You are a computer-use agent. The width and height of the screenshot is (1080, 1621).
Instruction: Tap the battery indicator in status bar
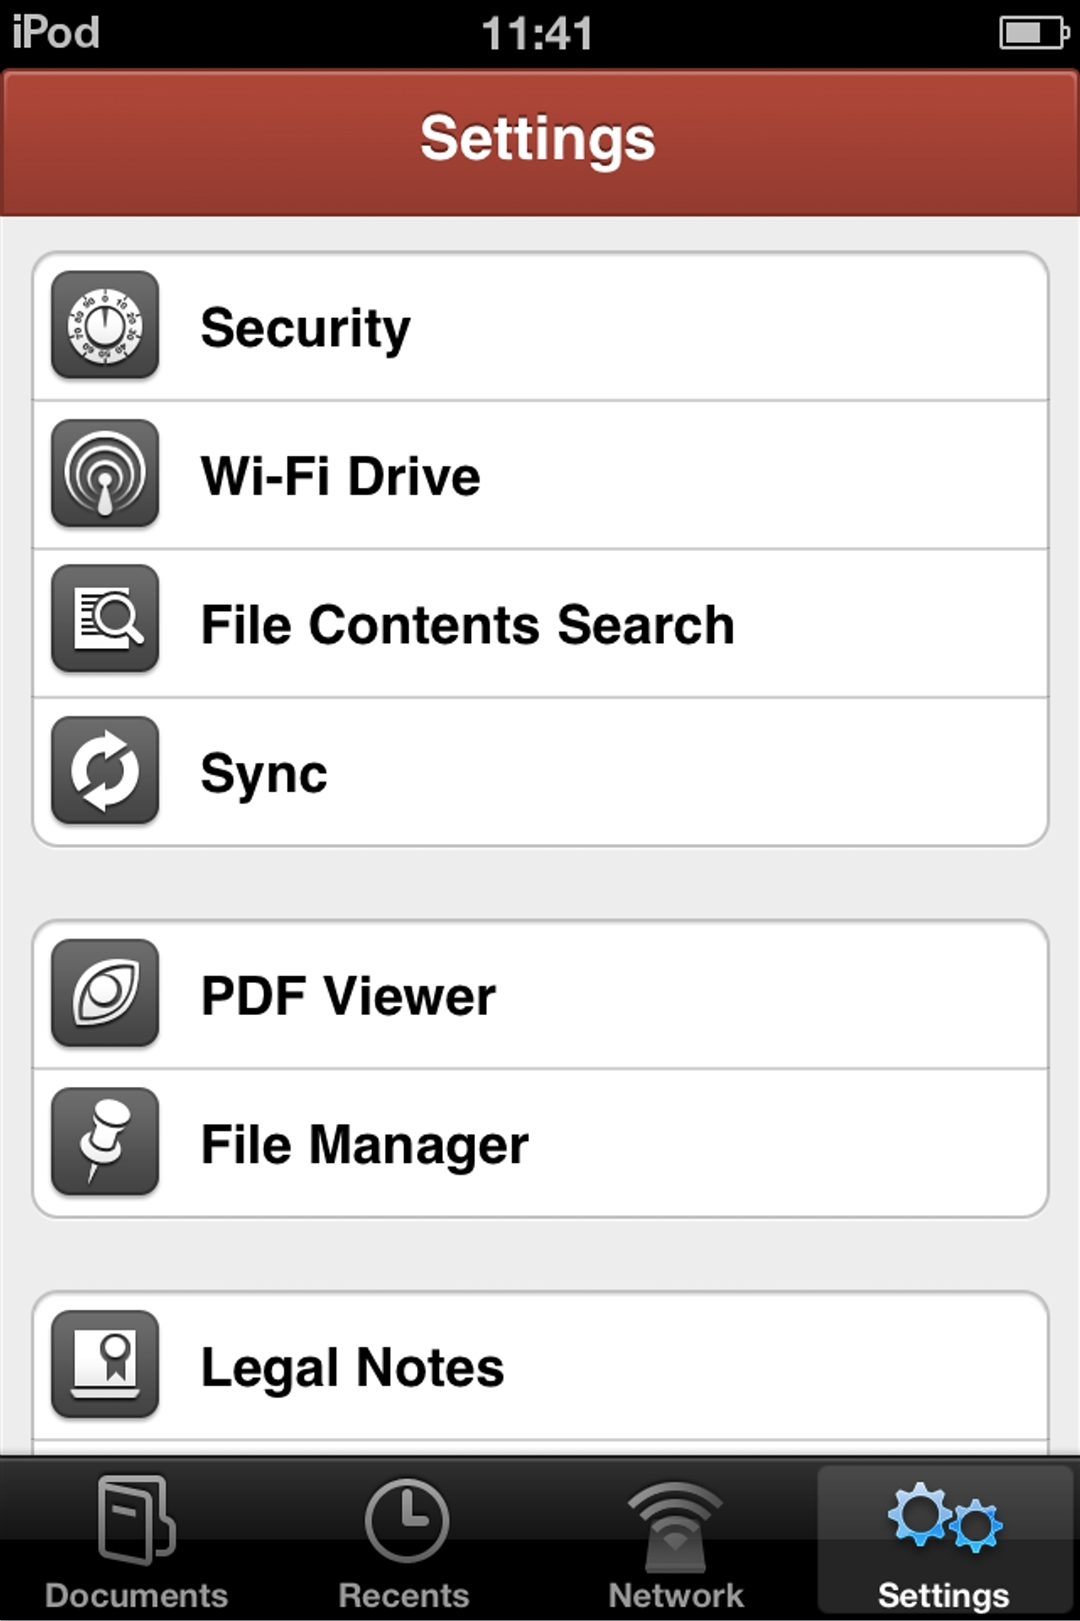1033,33
